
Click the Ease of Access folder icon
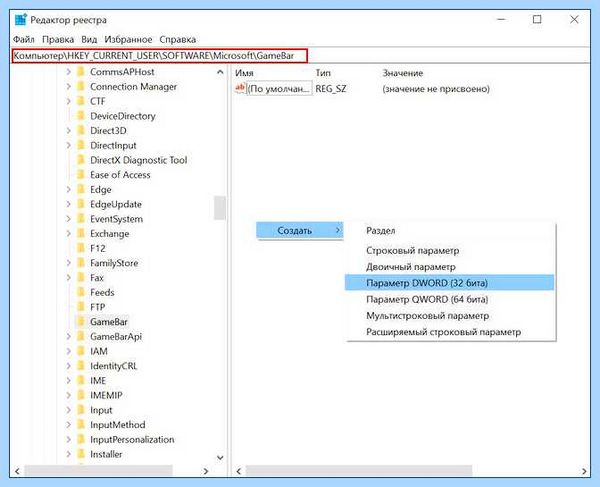point(81,175)
